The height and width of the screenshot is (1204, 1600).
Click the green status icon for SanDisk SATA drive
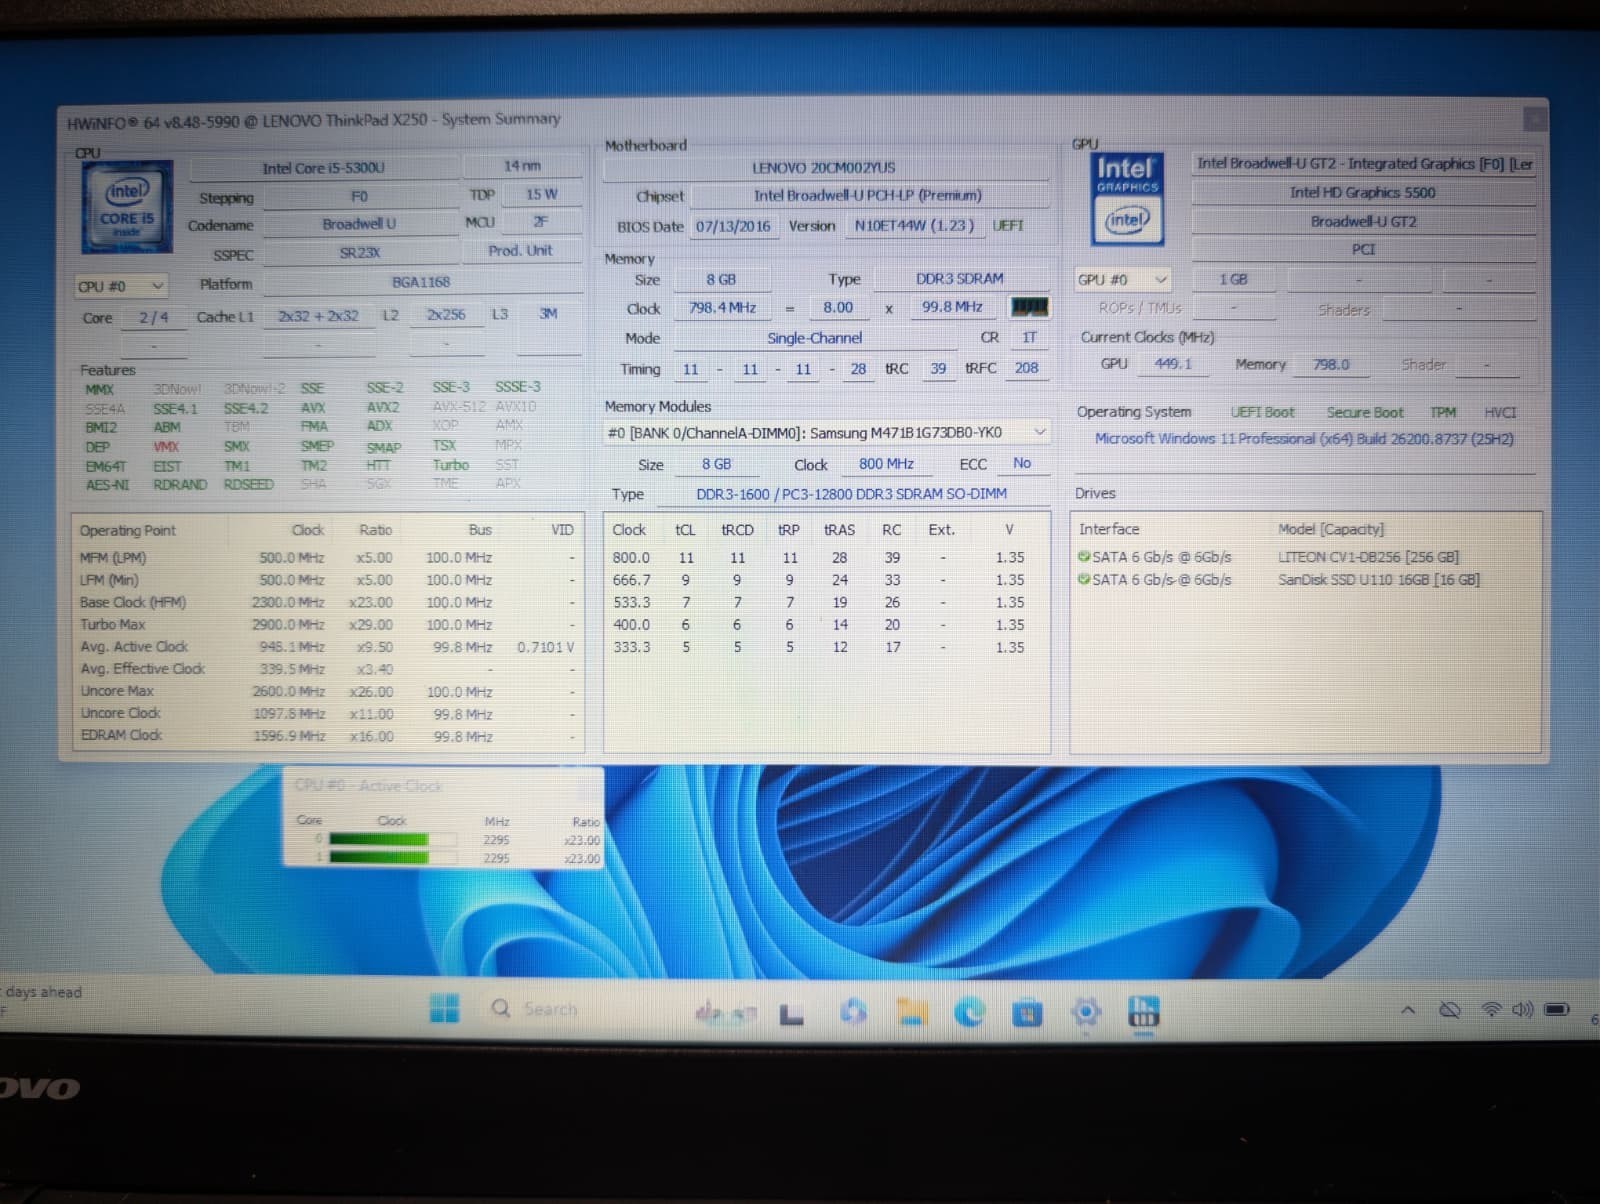point(1084,579)
